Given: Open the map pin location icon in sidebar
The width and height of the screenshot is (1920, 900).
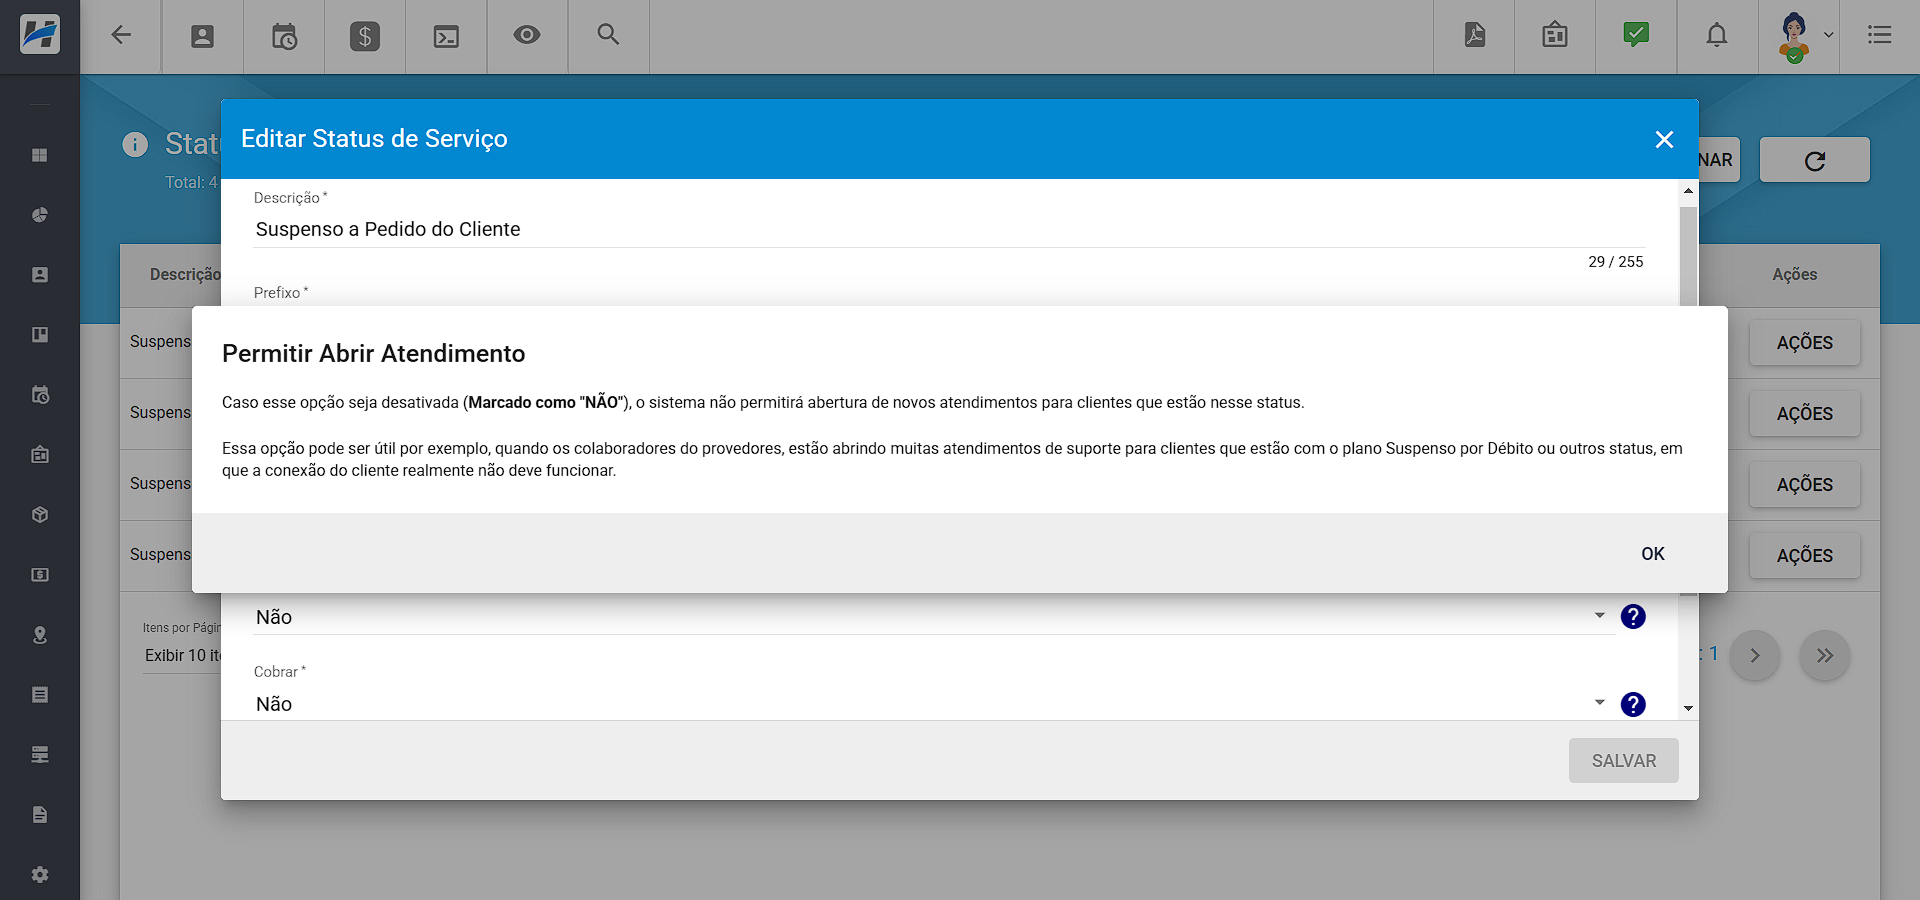Looking at the screenshot, I should 40,635.
